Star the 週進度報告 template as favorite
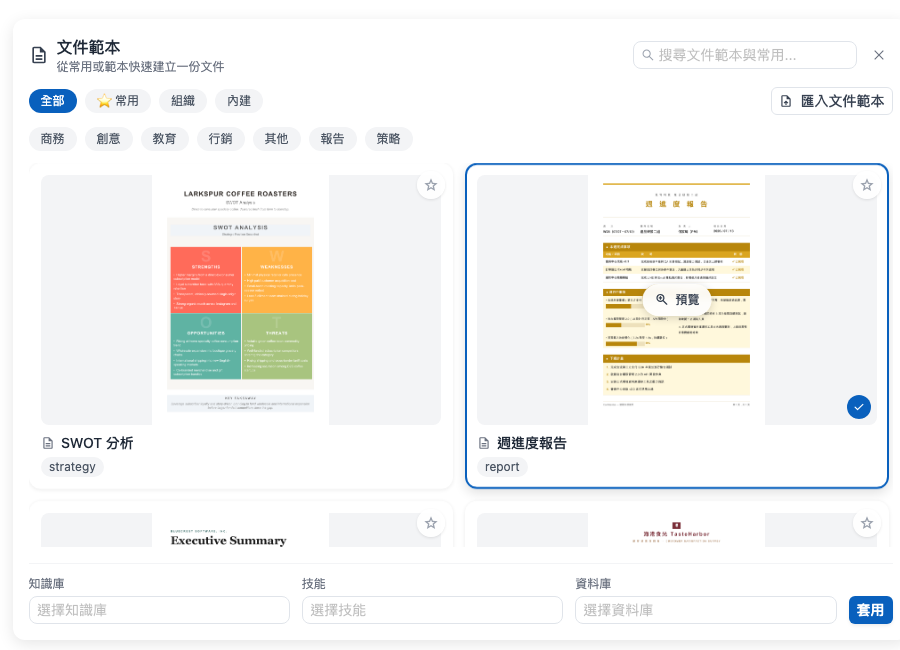900x650 pixels. [867, 185]
